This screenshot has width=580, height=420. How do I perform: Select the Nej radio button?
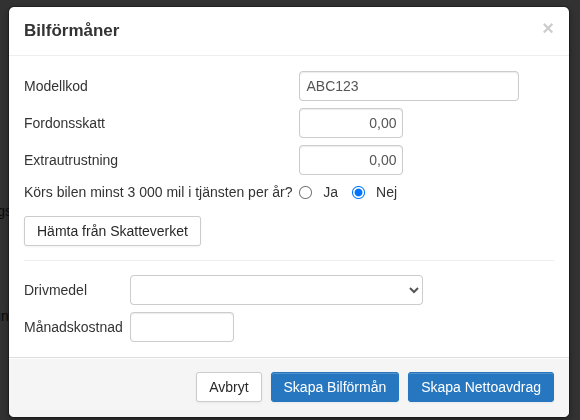tap(358, 192)
